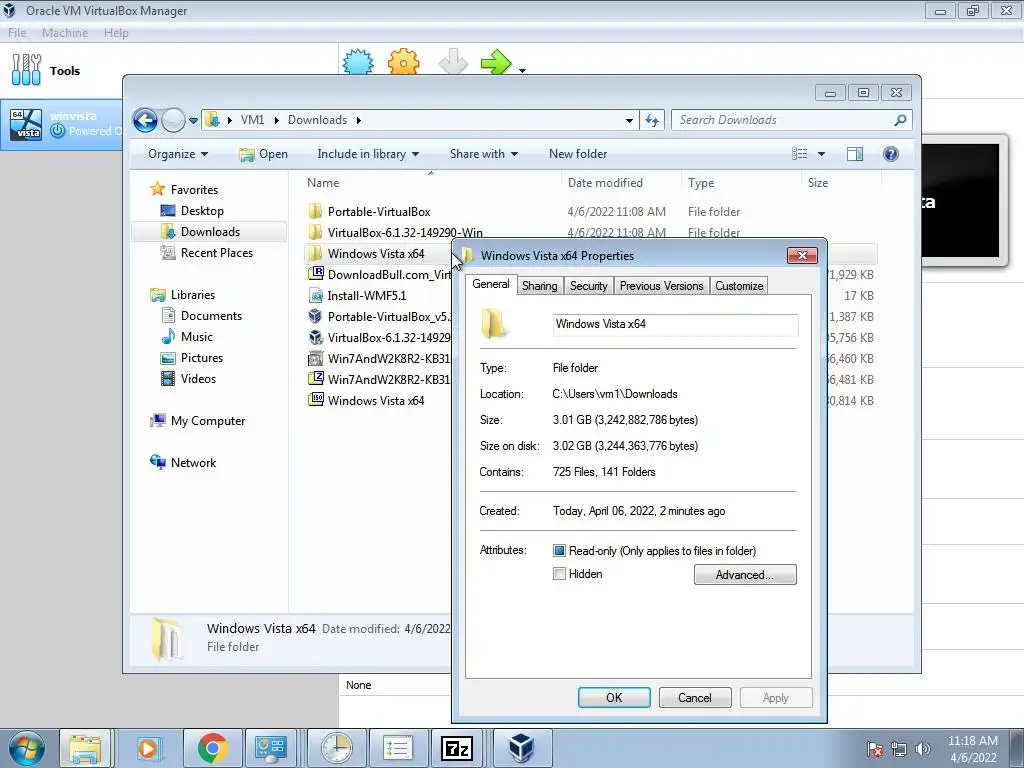Screen dimensions: 1024x768
Task: Click the search magnifier icon
Action: click(x=901, y=120)
